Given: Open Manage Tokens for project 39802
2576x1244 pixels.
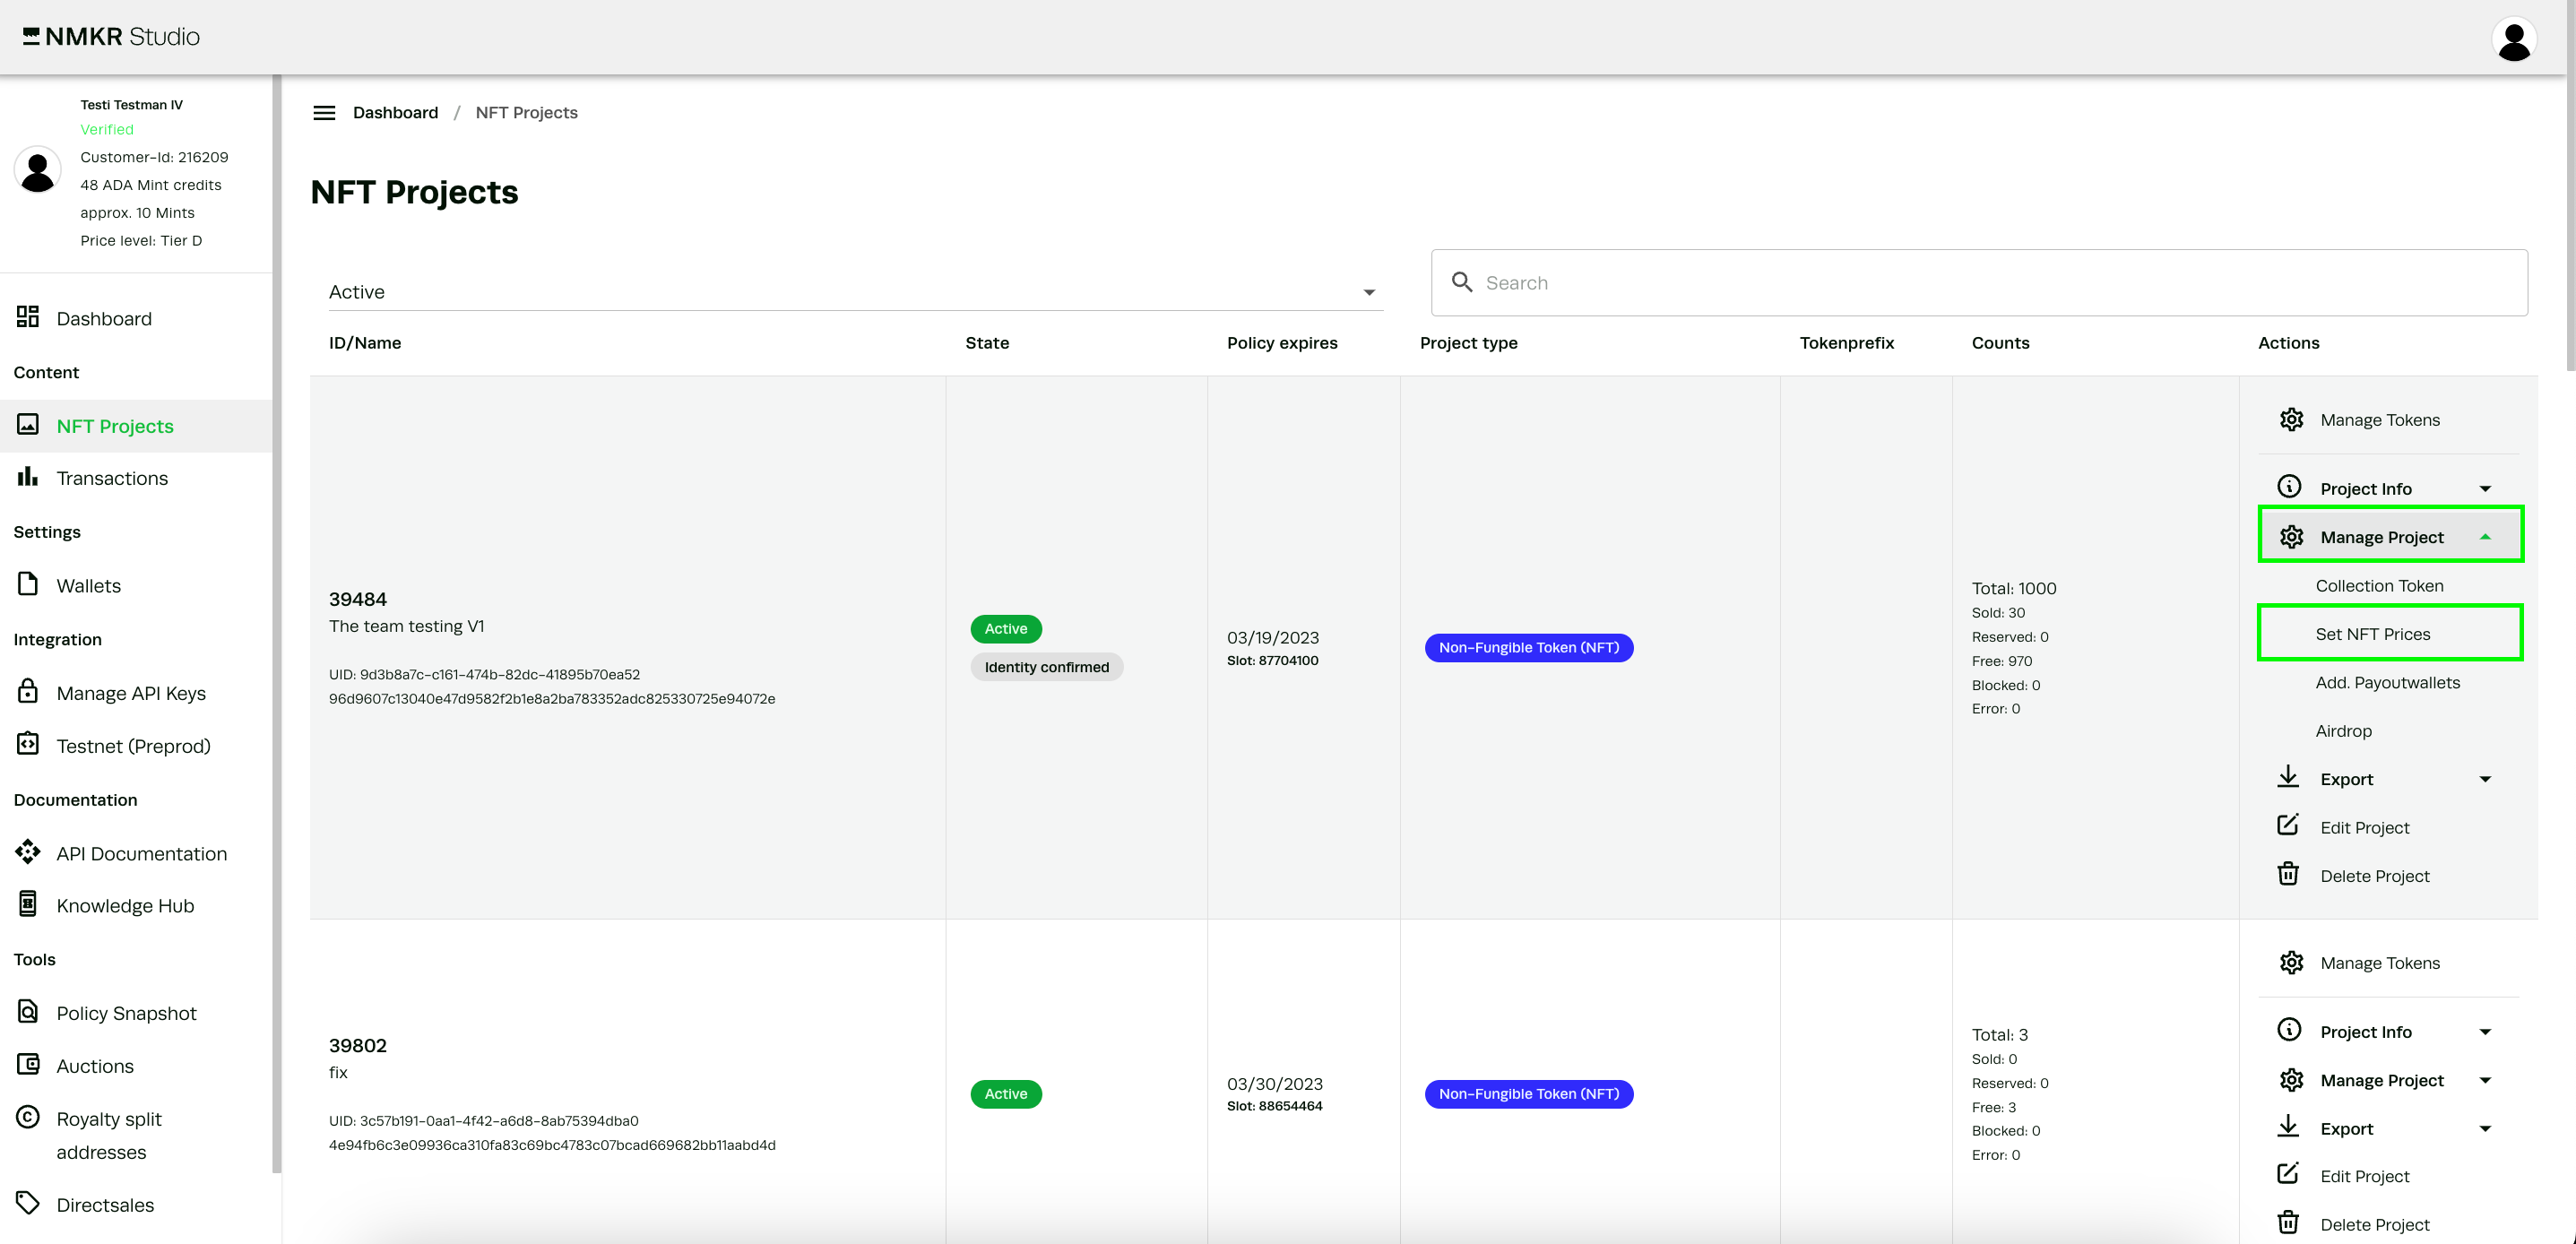Looking at the screenshot, I should 2379,962.
